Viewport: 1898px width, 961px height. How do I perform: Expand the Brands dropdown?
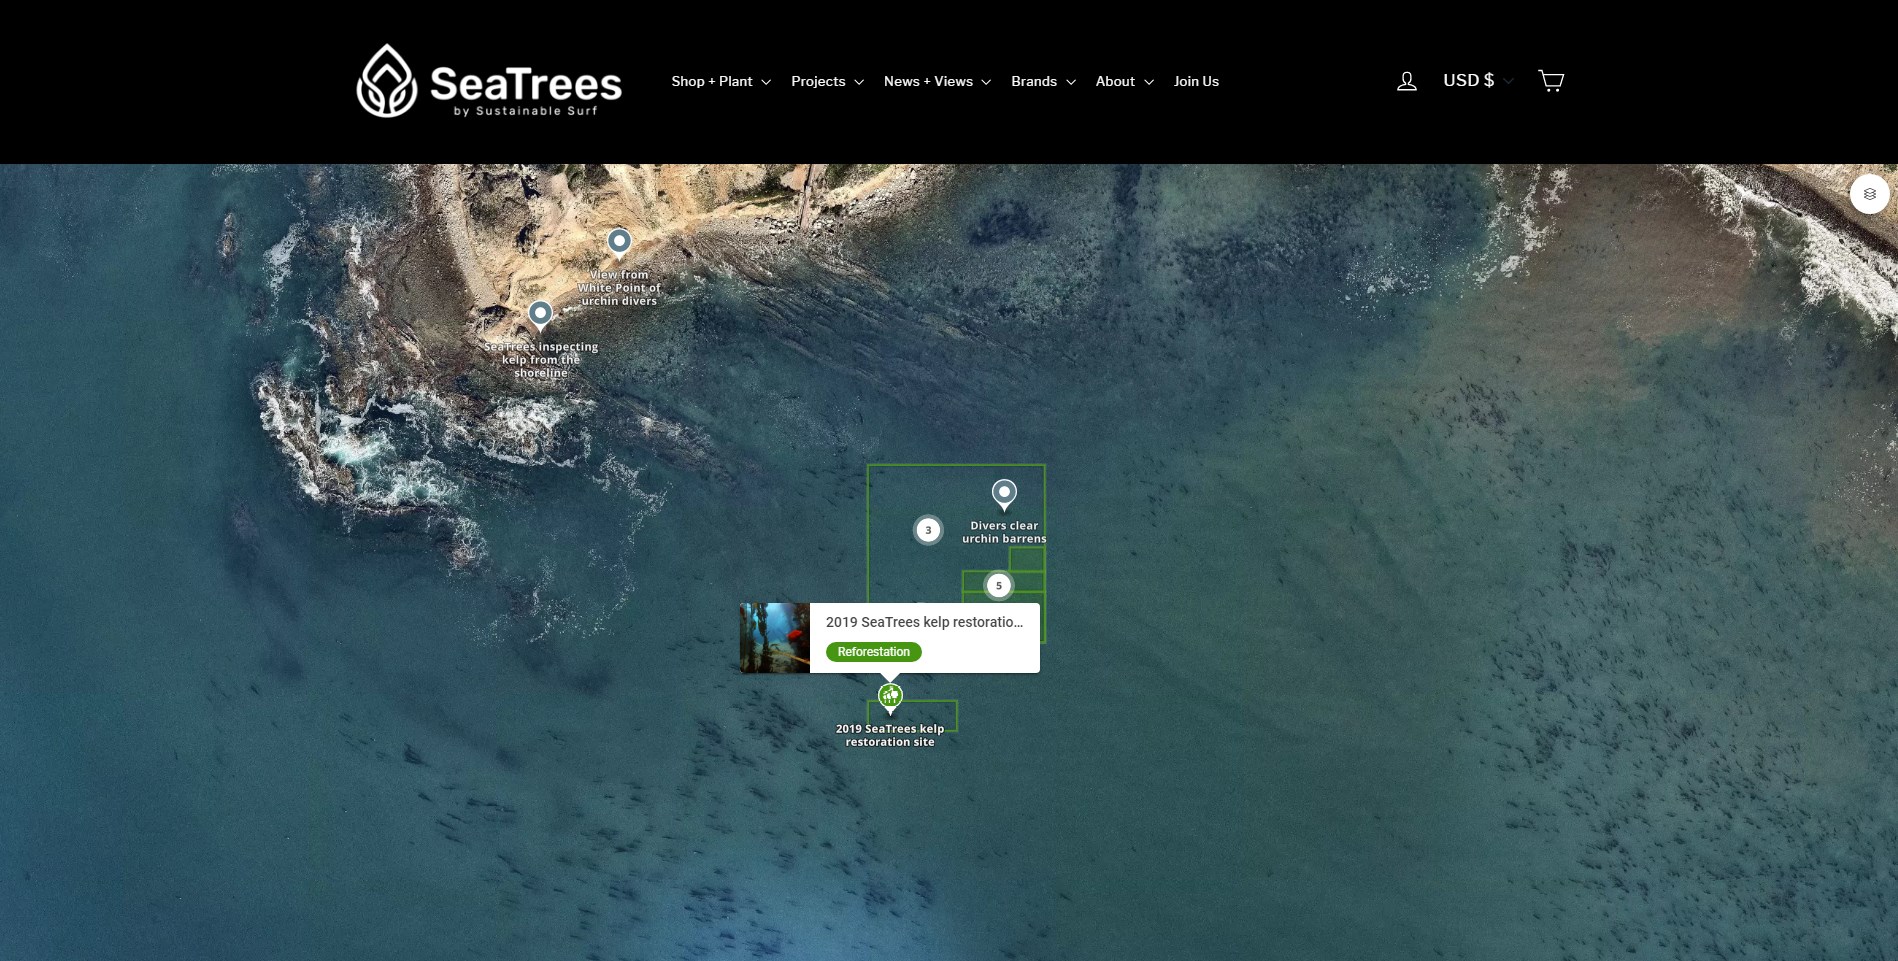pyautogui.click(x=1042, y=81)
